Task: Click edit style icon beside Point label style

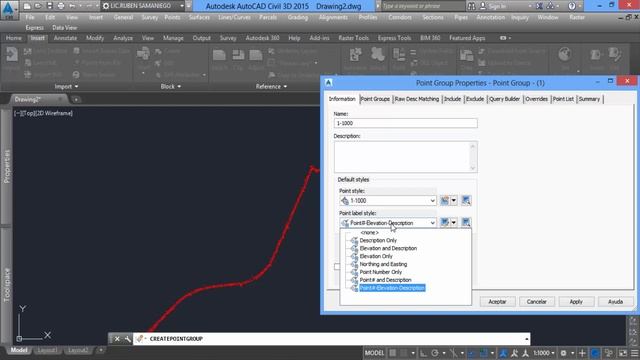Action: click(x=444, y=222)
